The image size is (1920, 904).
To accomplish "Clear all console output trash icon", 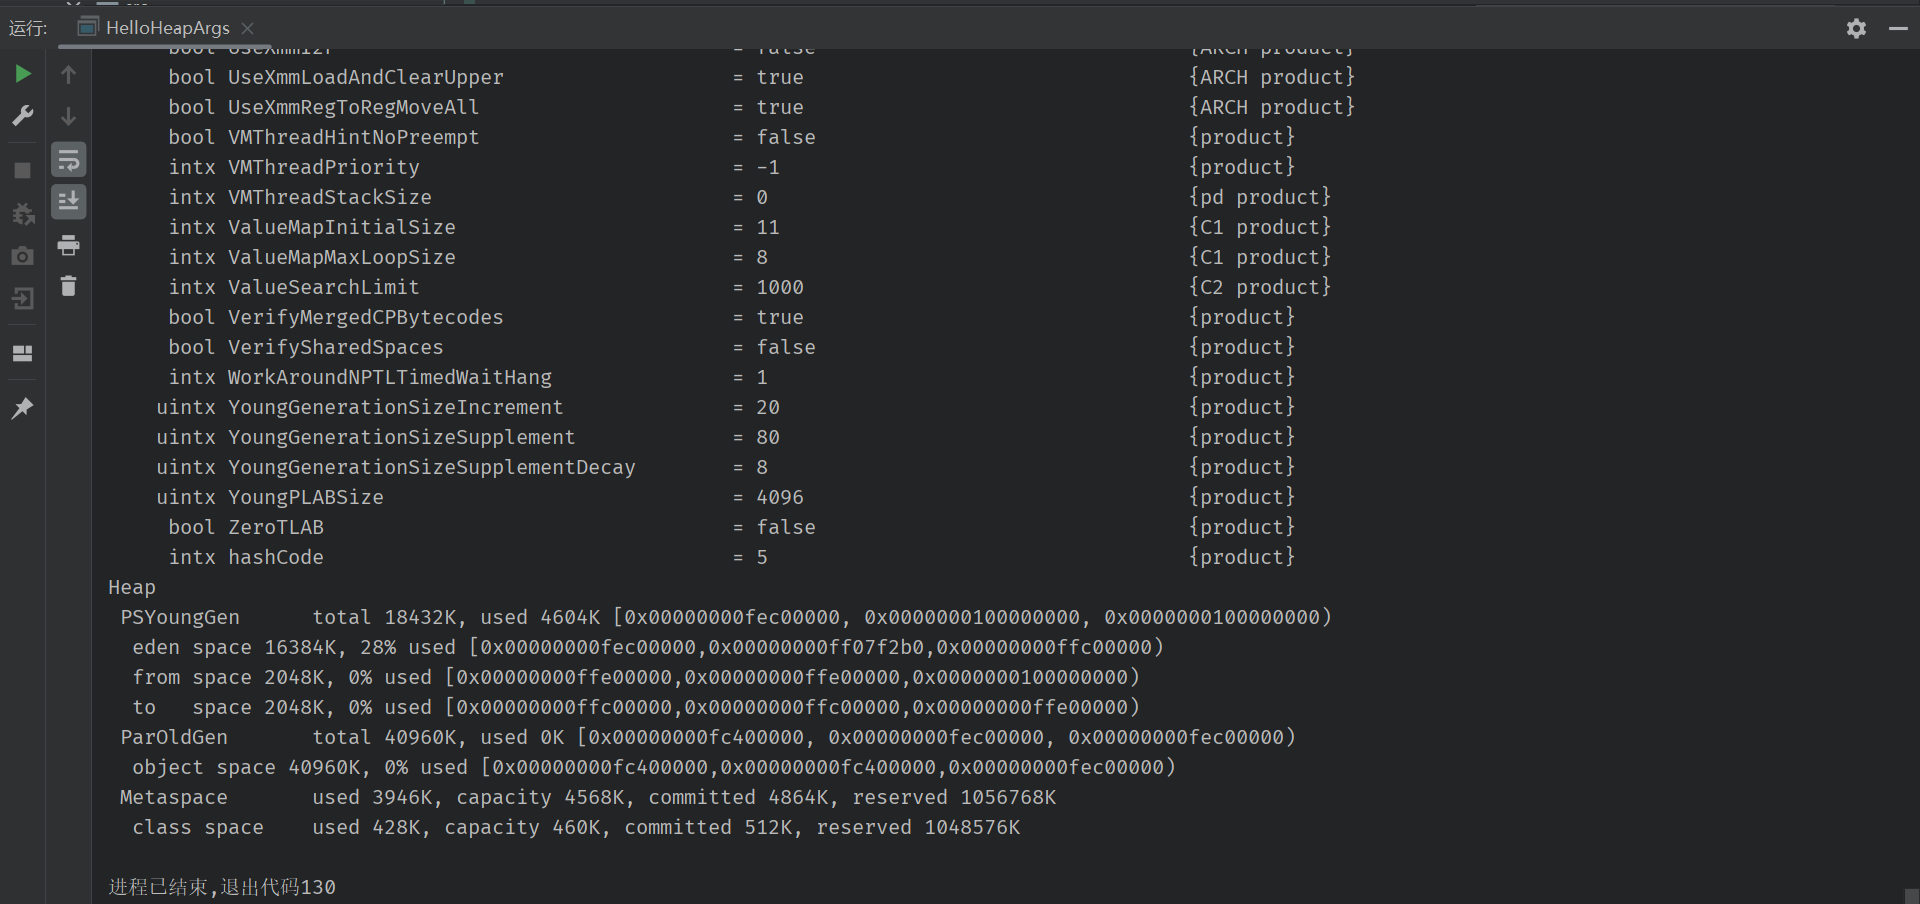I will (x=68, y=287).
